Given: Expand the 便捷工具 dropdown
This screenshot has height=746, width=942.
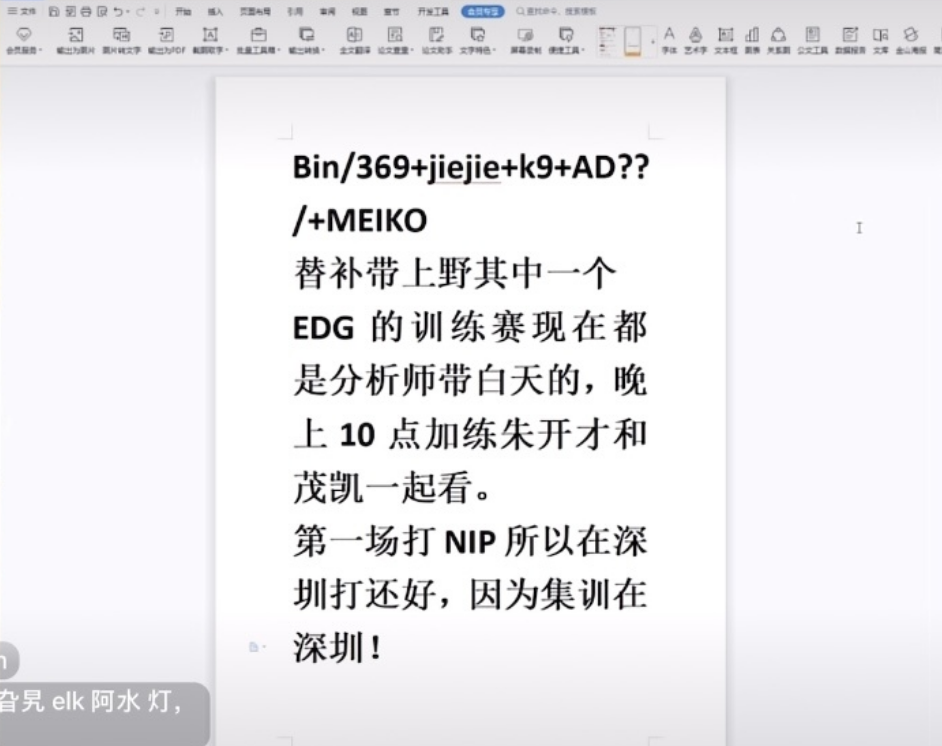Looking at the screenshot, I should pos(566,40).
